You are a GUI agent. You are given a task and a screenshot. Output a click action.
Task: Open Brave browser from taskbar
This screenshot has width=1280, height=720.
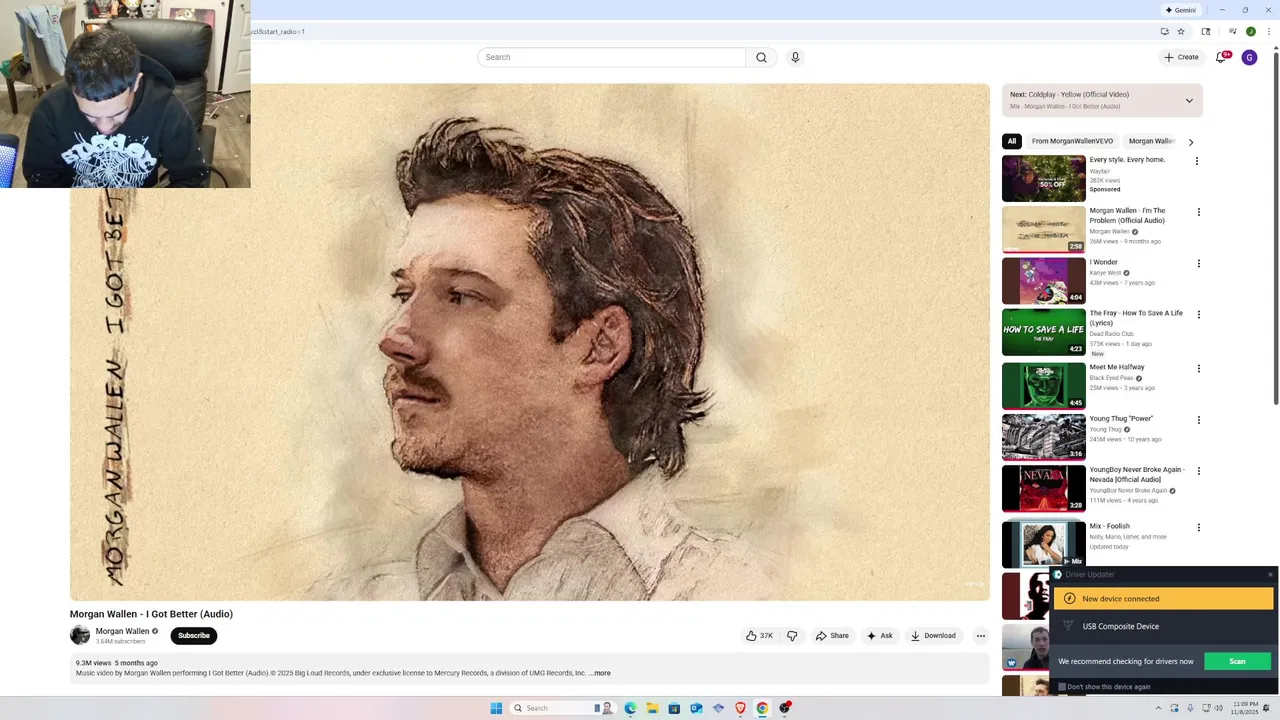(x=740, y=708)
